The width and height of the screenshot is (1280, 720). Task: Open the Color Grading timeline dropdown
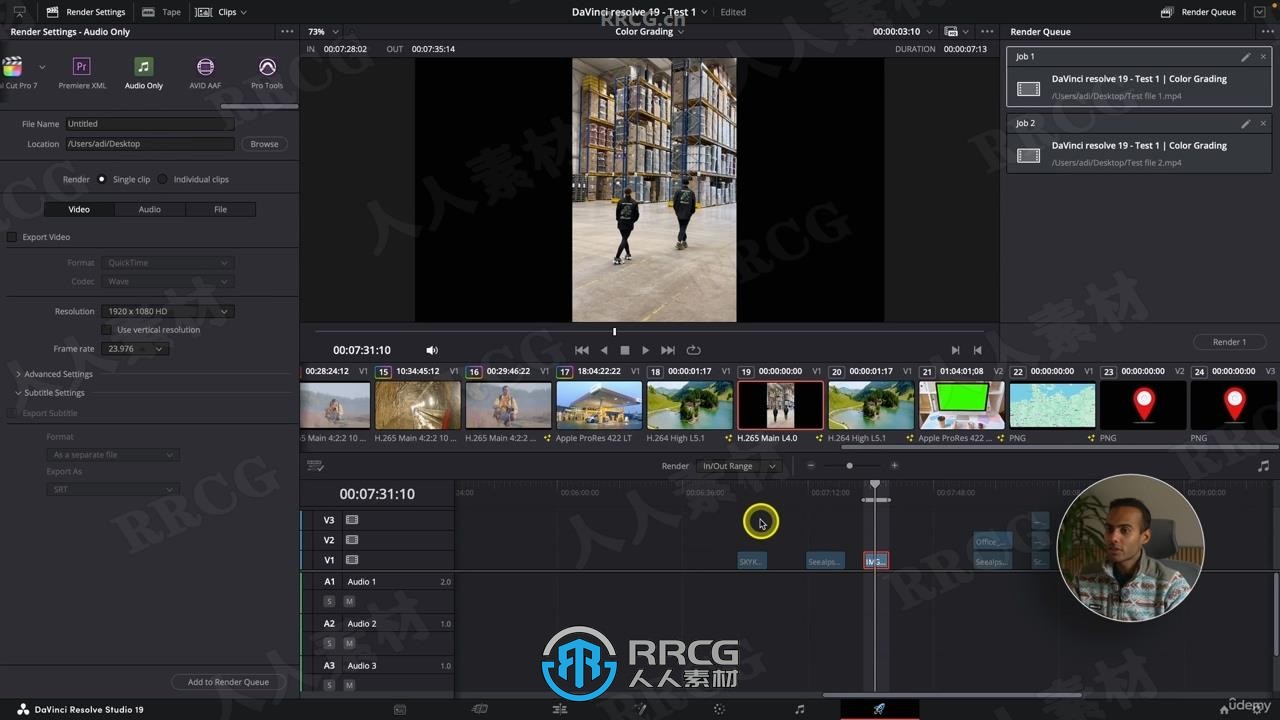[649, 32]
